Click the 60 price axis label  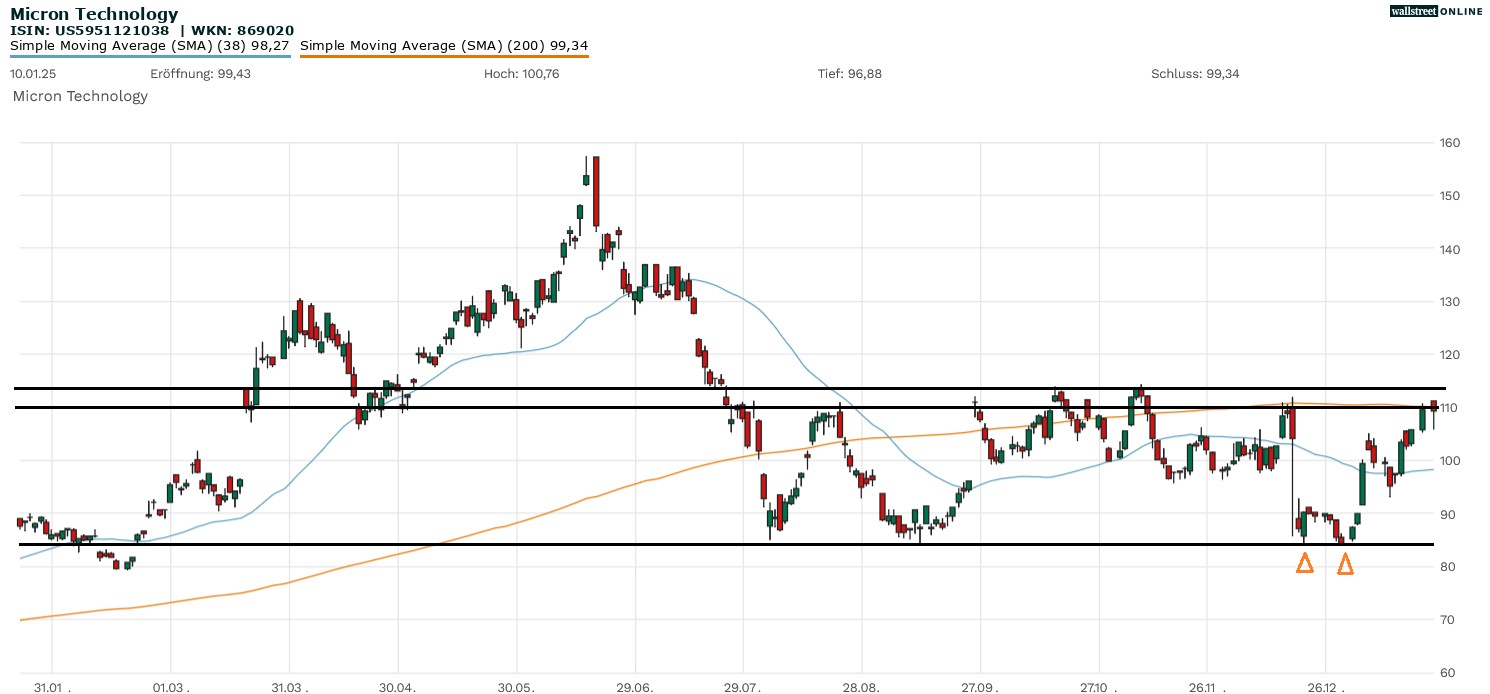pos(1450,673)
